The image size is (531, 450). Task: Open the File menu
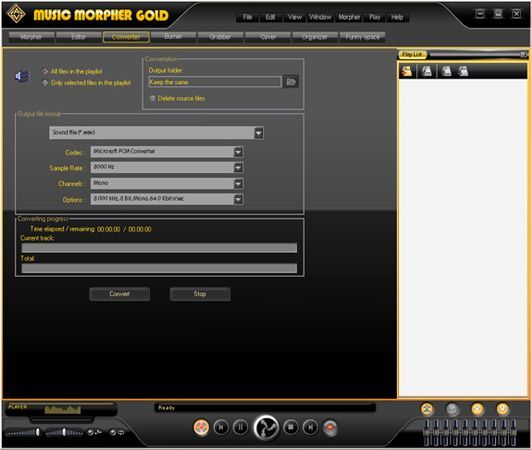(x=248, y=17)
